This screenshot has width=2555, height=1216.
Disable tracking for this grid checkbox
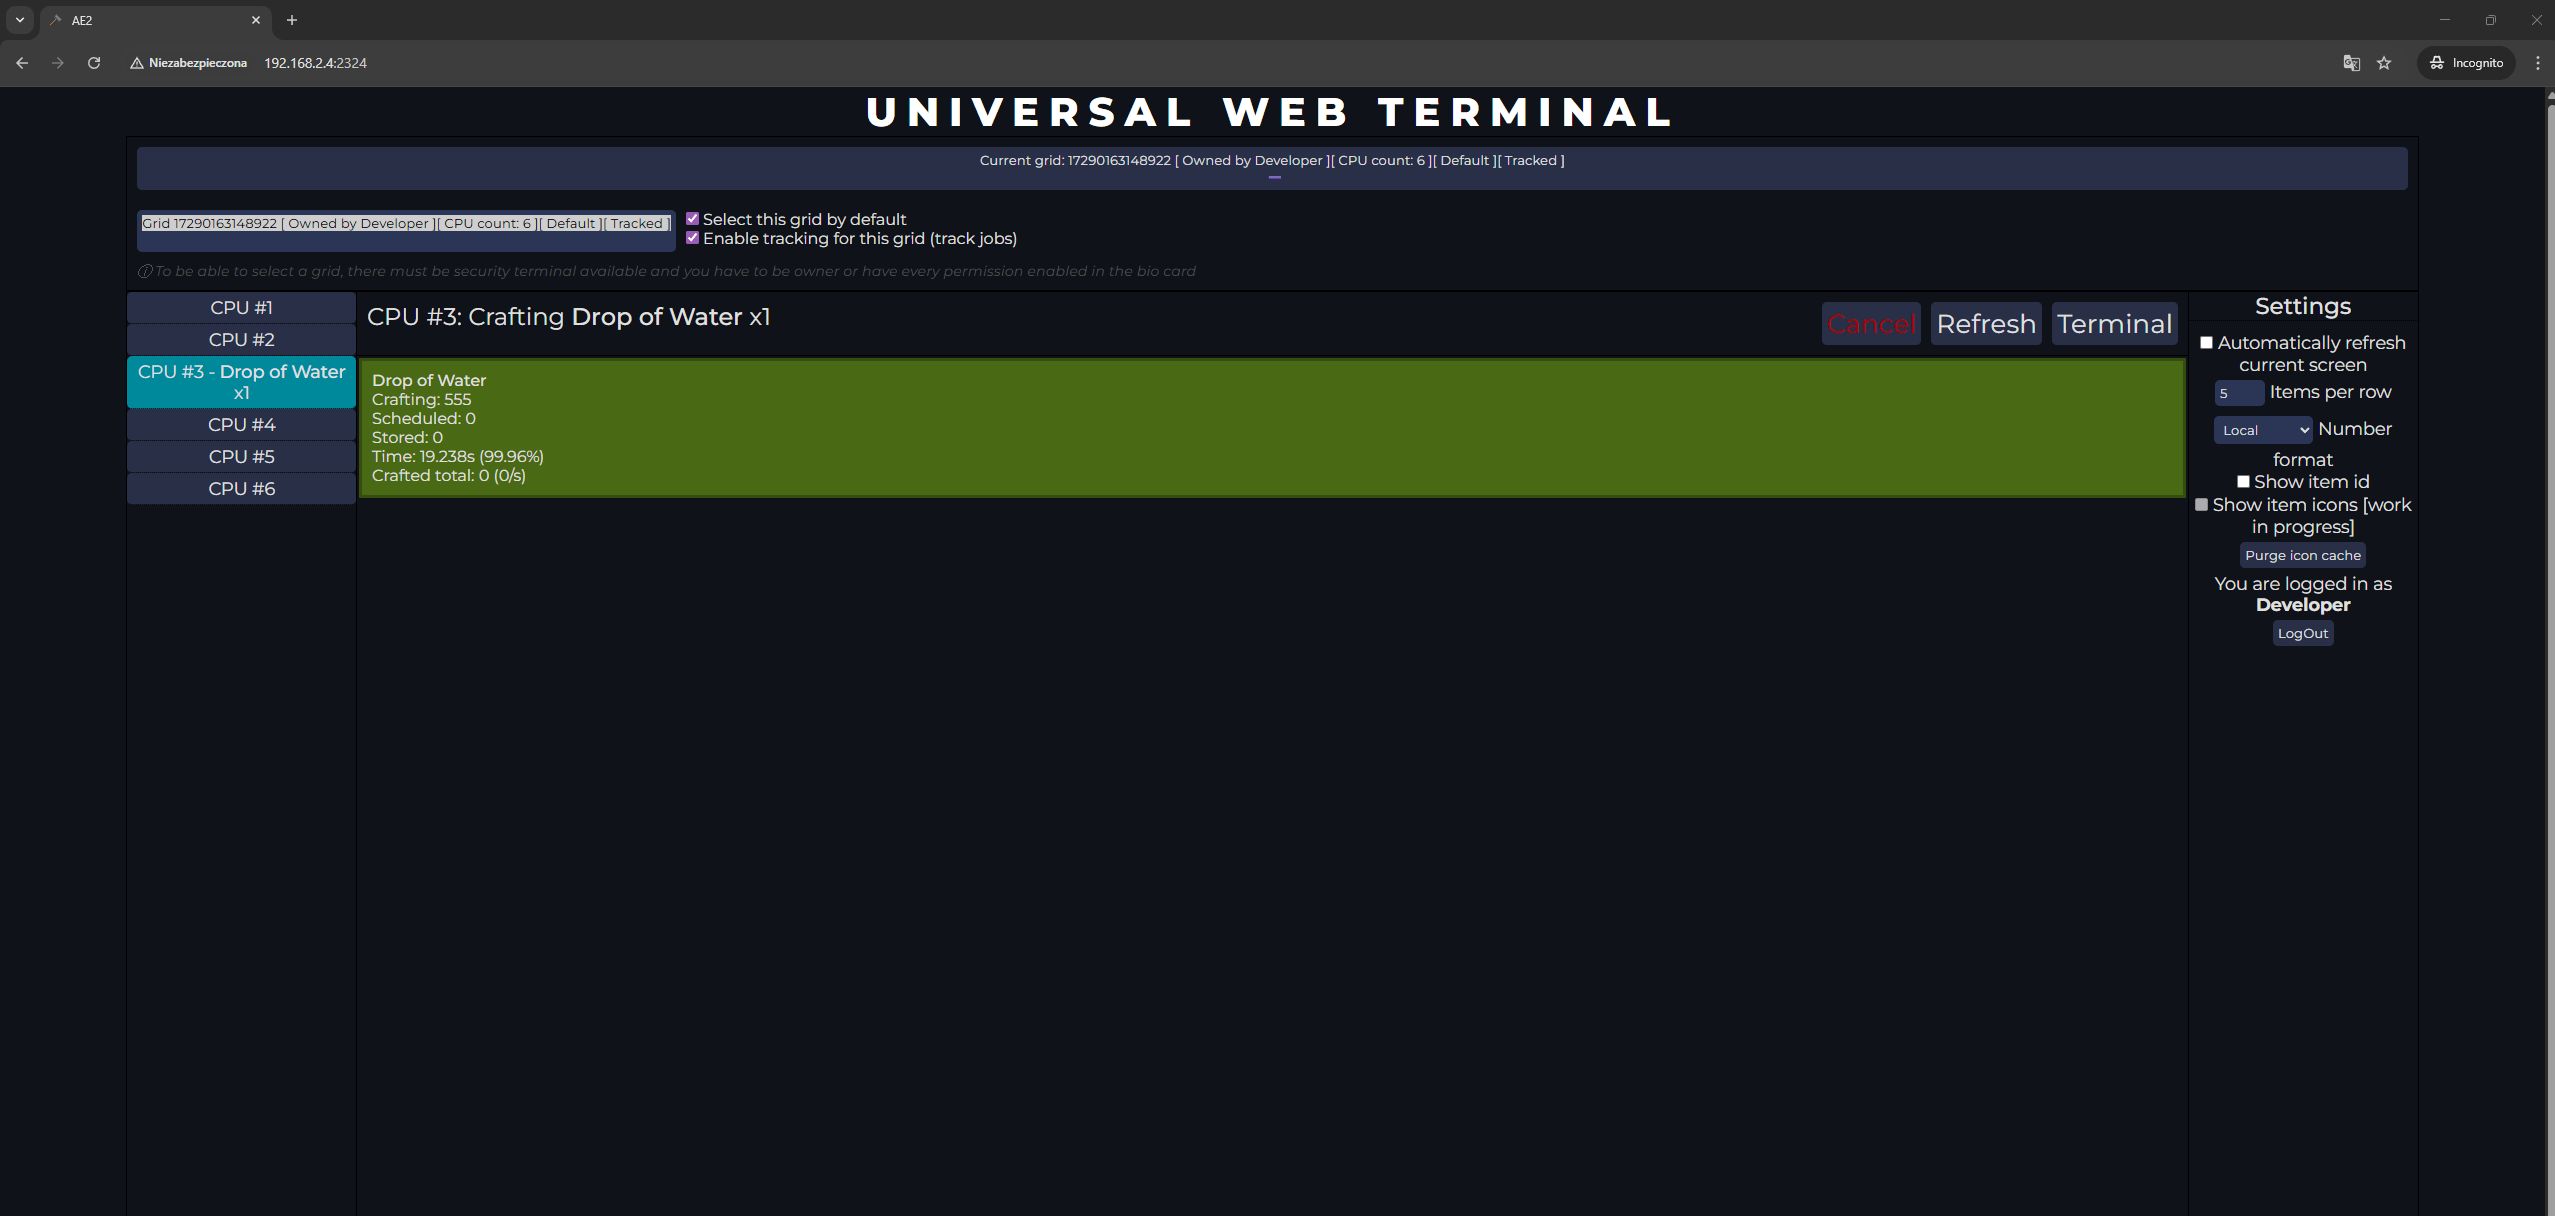692,238
